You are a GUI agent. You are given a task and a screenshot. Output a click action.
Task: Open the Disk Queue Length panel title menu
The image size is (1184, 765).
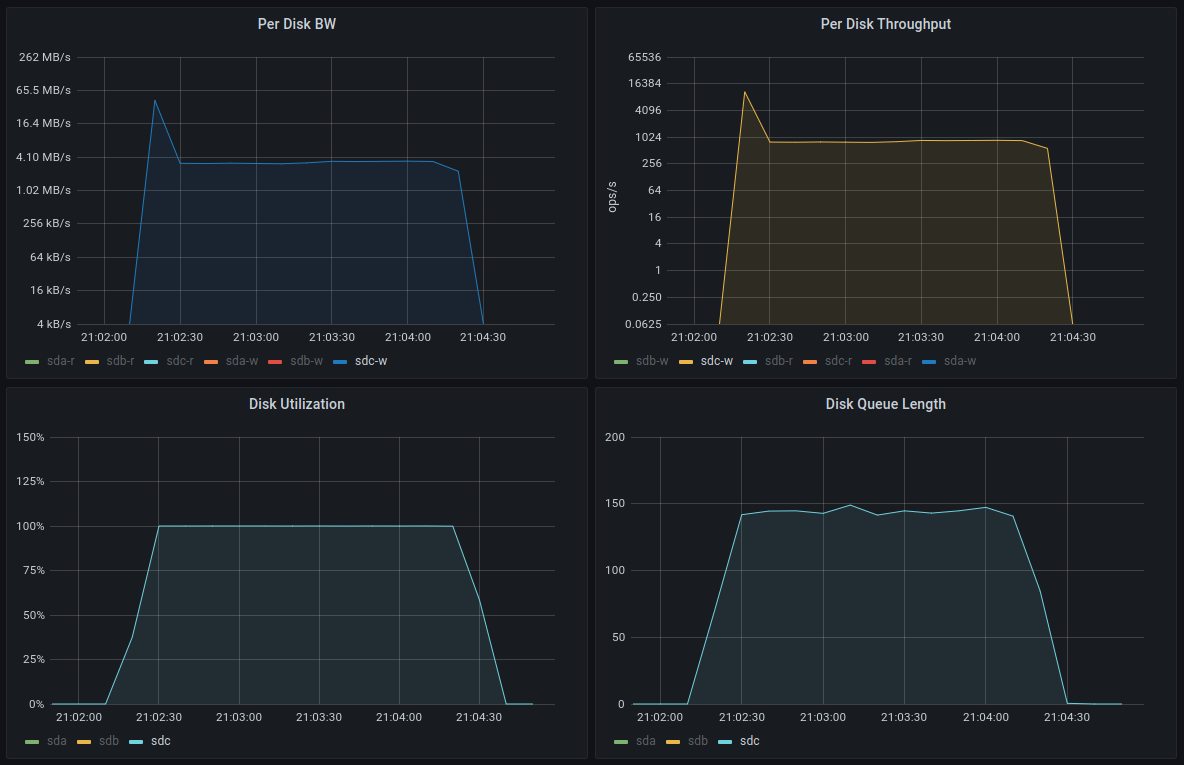pyautogui.click(x=885, y=404)
